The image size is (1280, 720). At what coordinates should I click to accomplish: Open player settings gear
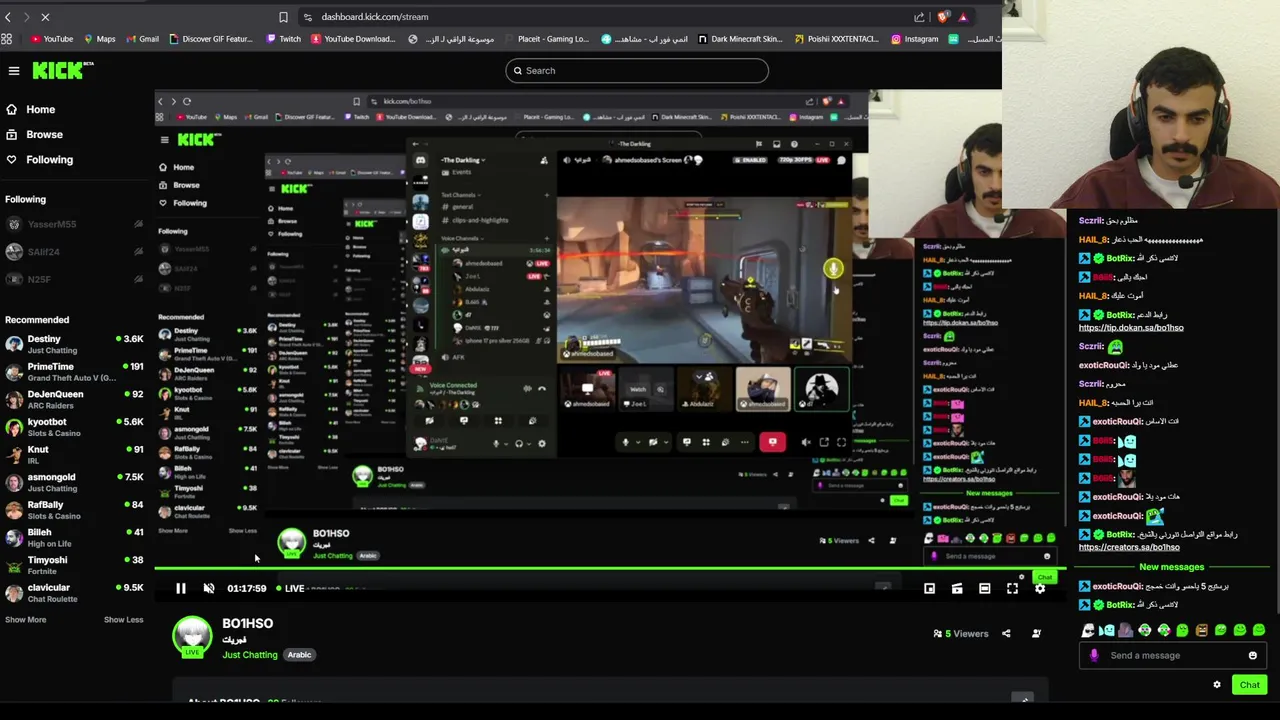(1040, 588)
